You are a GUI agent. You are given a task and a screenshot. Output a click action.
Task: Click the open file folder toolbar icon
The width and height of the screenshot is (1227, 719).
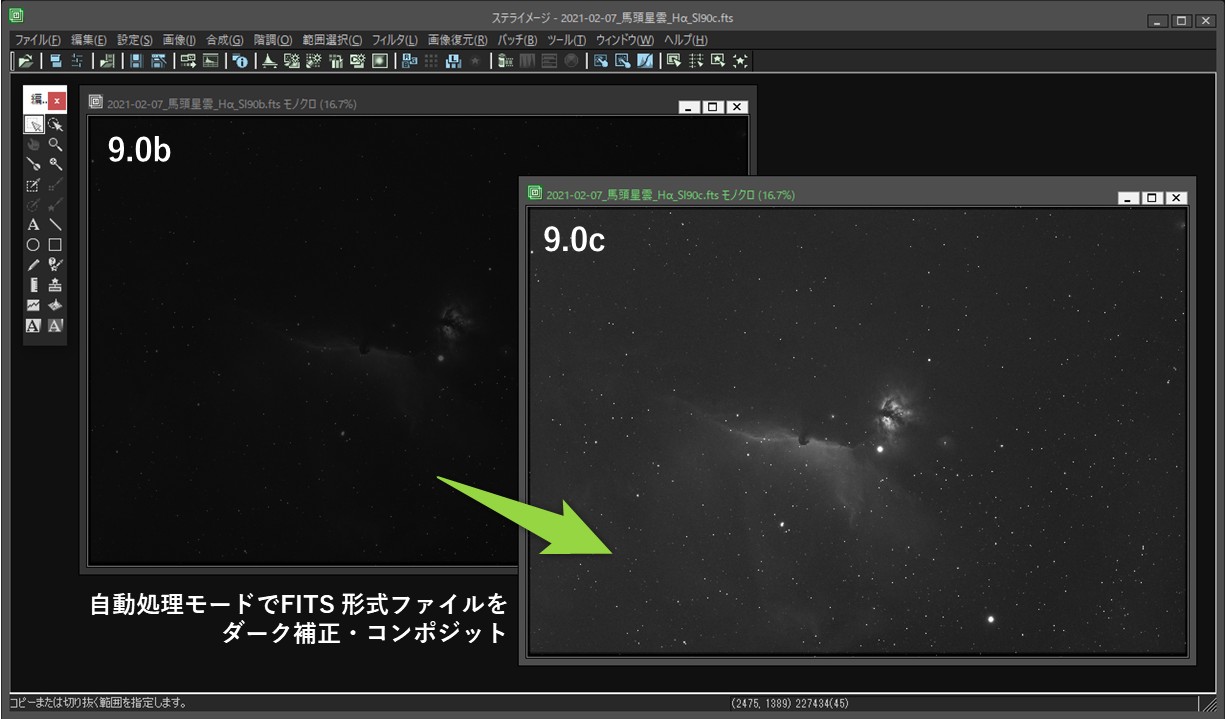pyautogui.click(x=25, y=61)
